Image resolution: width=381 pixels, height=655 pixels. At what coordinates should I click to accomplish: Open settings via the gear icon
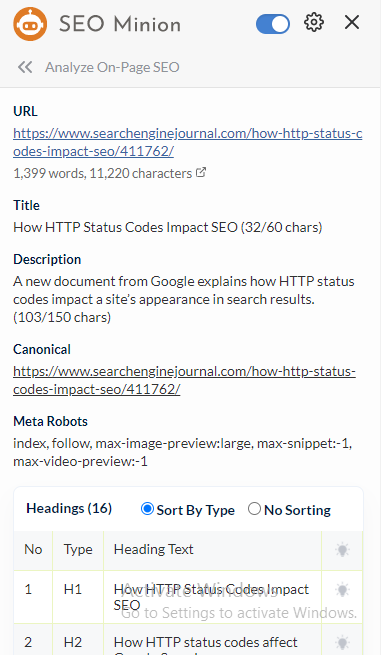[x=314, y=22]
